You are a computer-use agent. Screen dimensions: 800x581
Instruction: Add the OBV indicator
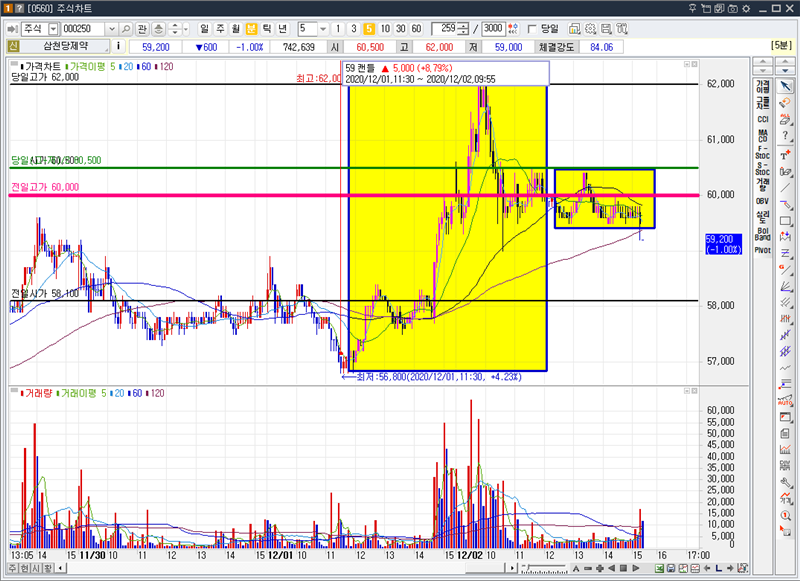point(762,201)
